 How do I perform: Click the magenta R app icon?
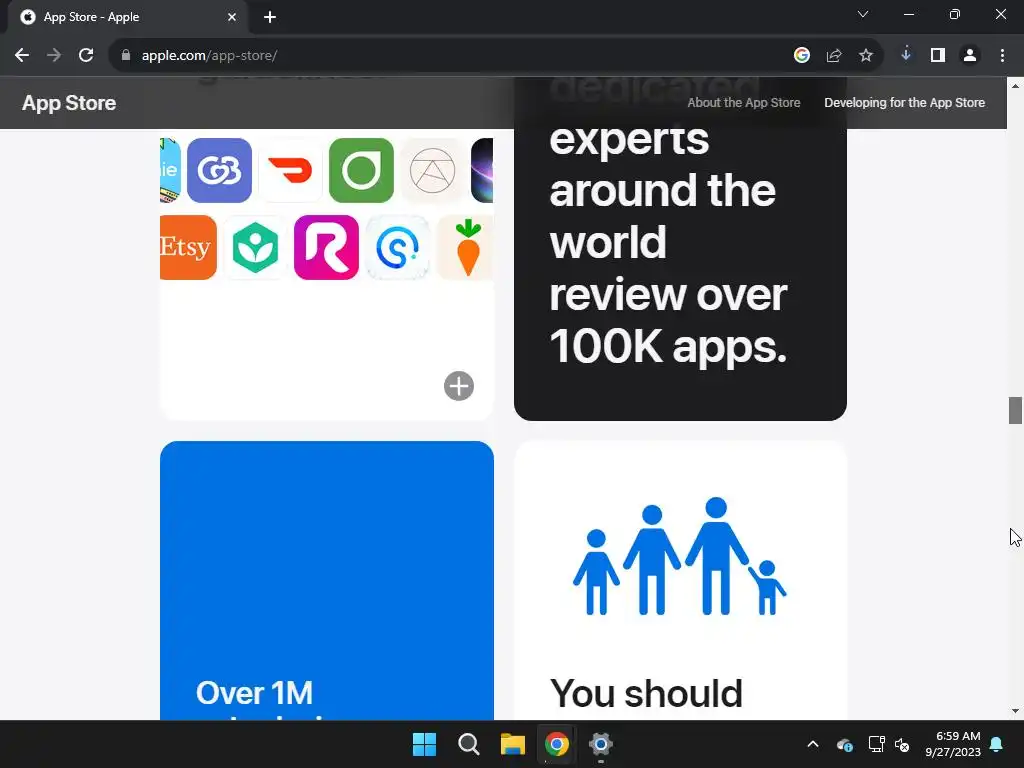coord(327,248)
